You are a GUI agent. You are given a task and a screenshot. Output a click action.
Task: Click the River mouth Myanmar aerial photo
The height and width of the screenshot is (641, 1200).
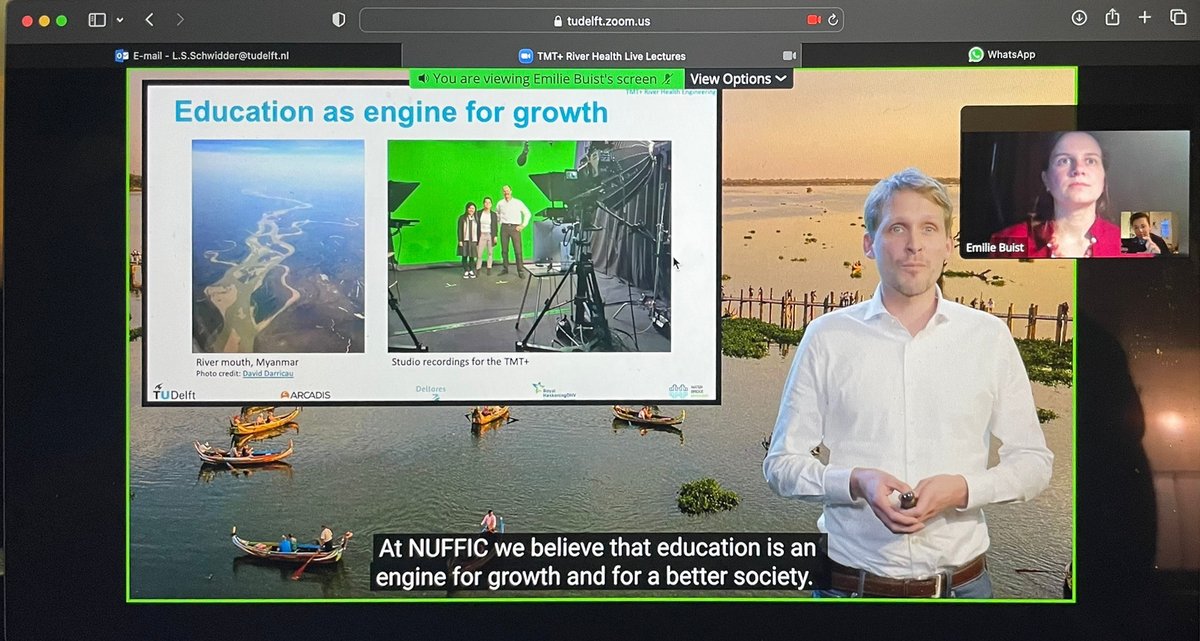pyautogui.click(x=278, y=246)
